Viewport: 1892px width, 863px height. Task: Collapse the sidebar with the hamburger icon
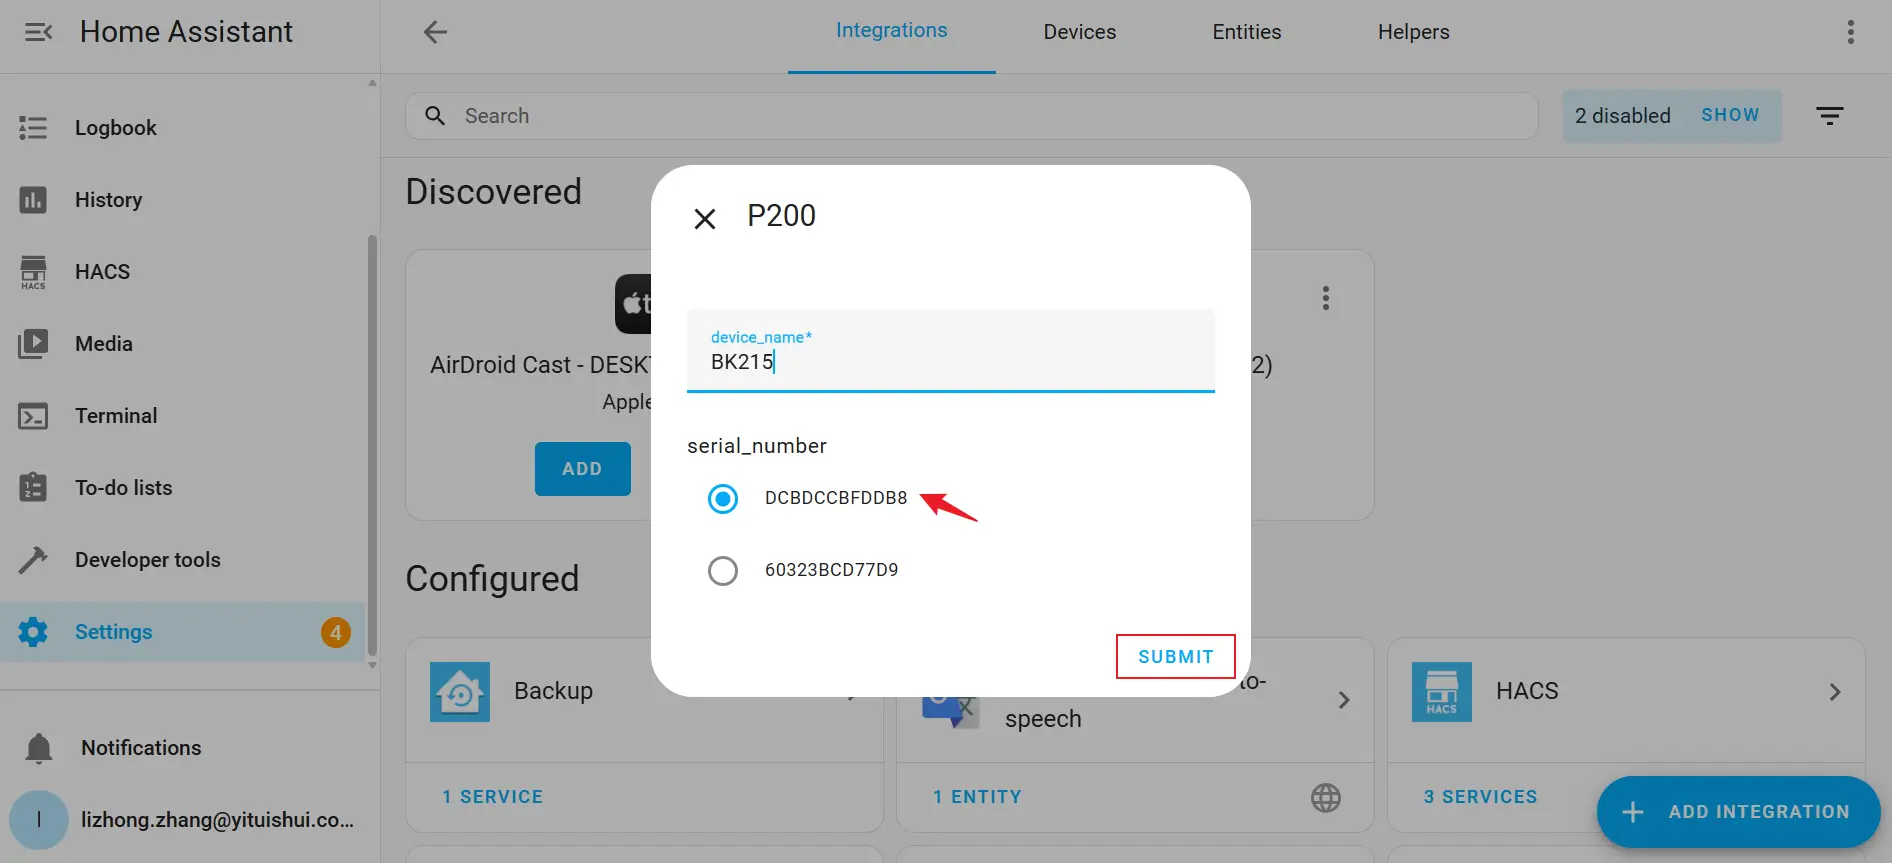[38, 32]
